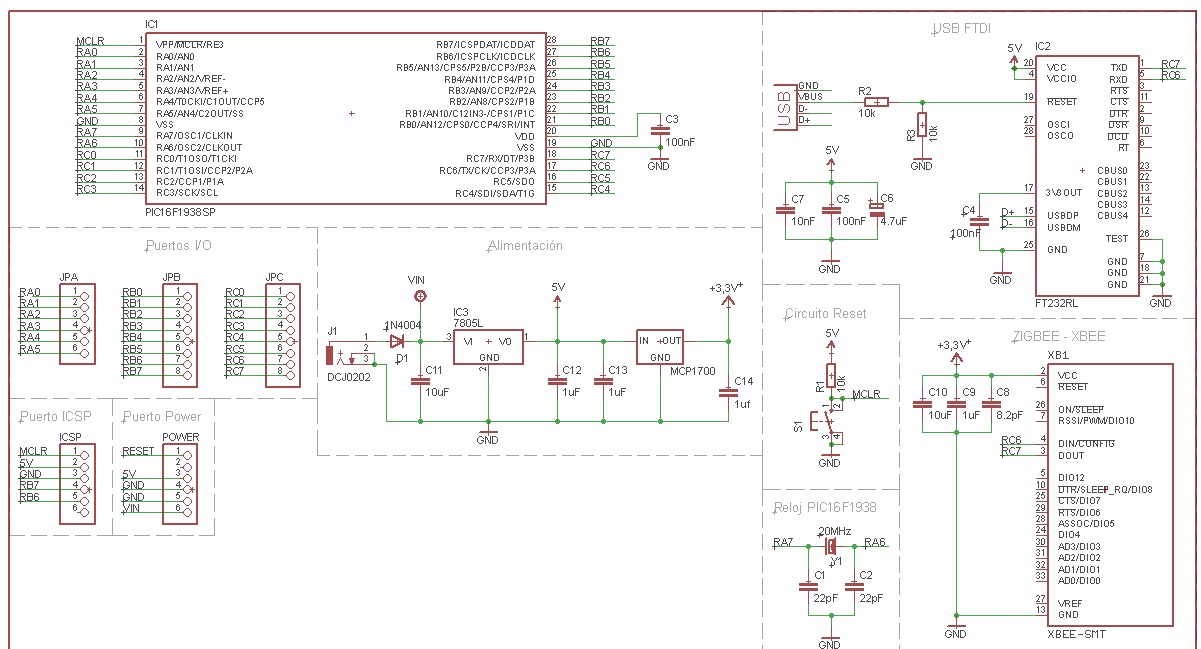Select capacitor C14 1uf
This screenshot has height=649, width=1201.
tap(728, 393)
